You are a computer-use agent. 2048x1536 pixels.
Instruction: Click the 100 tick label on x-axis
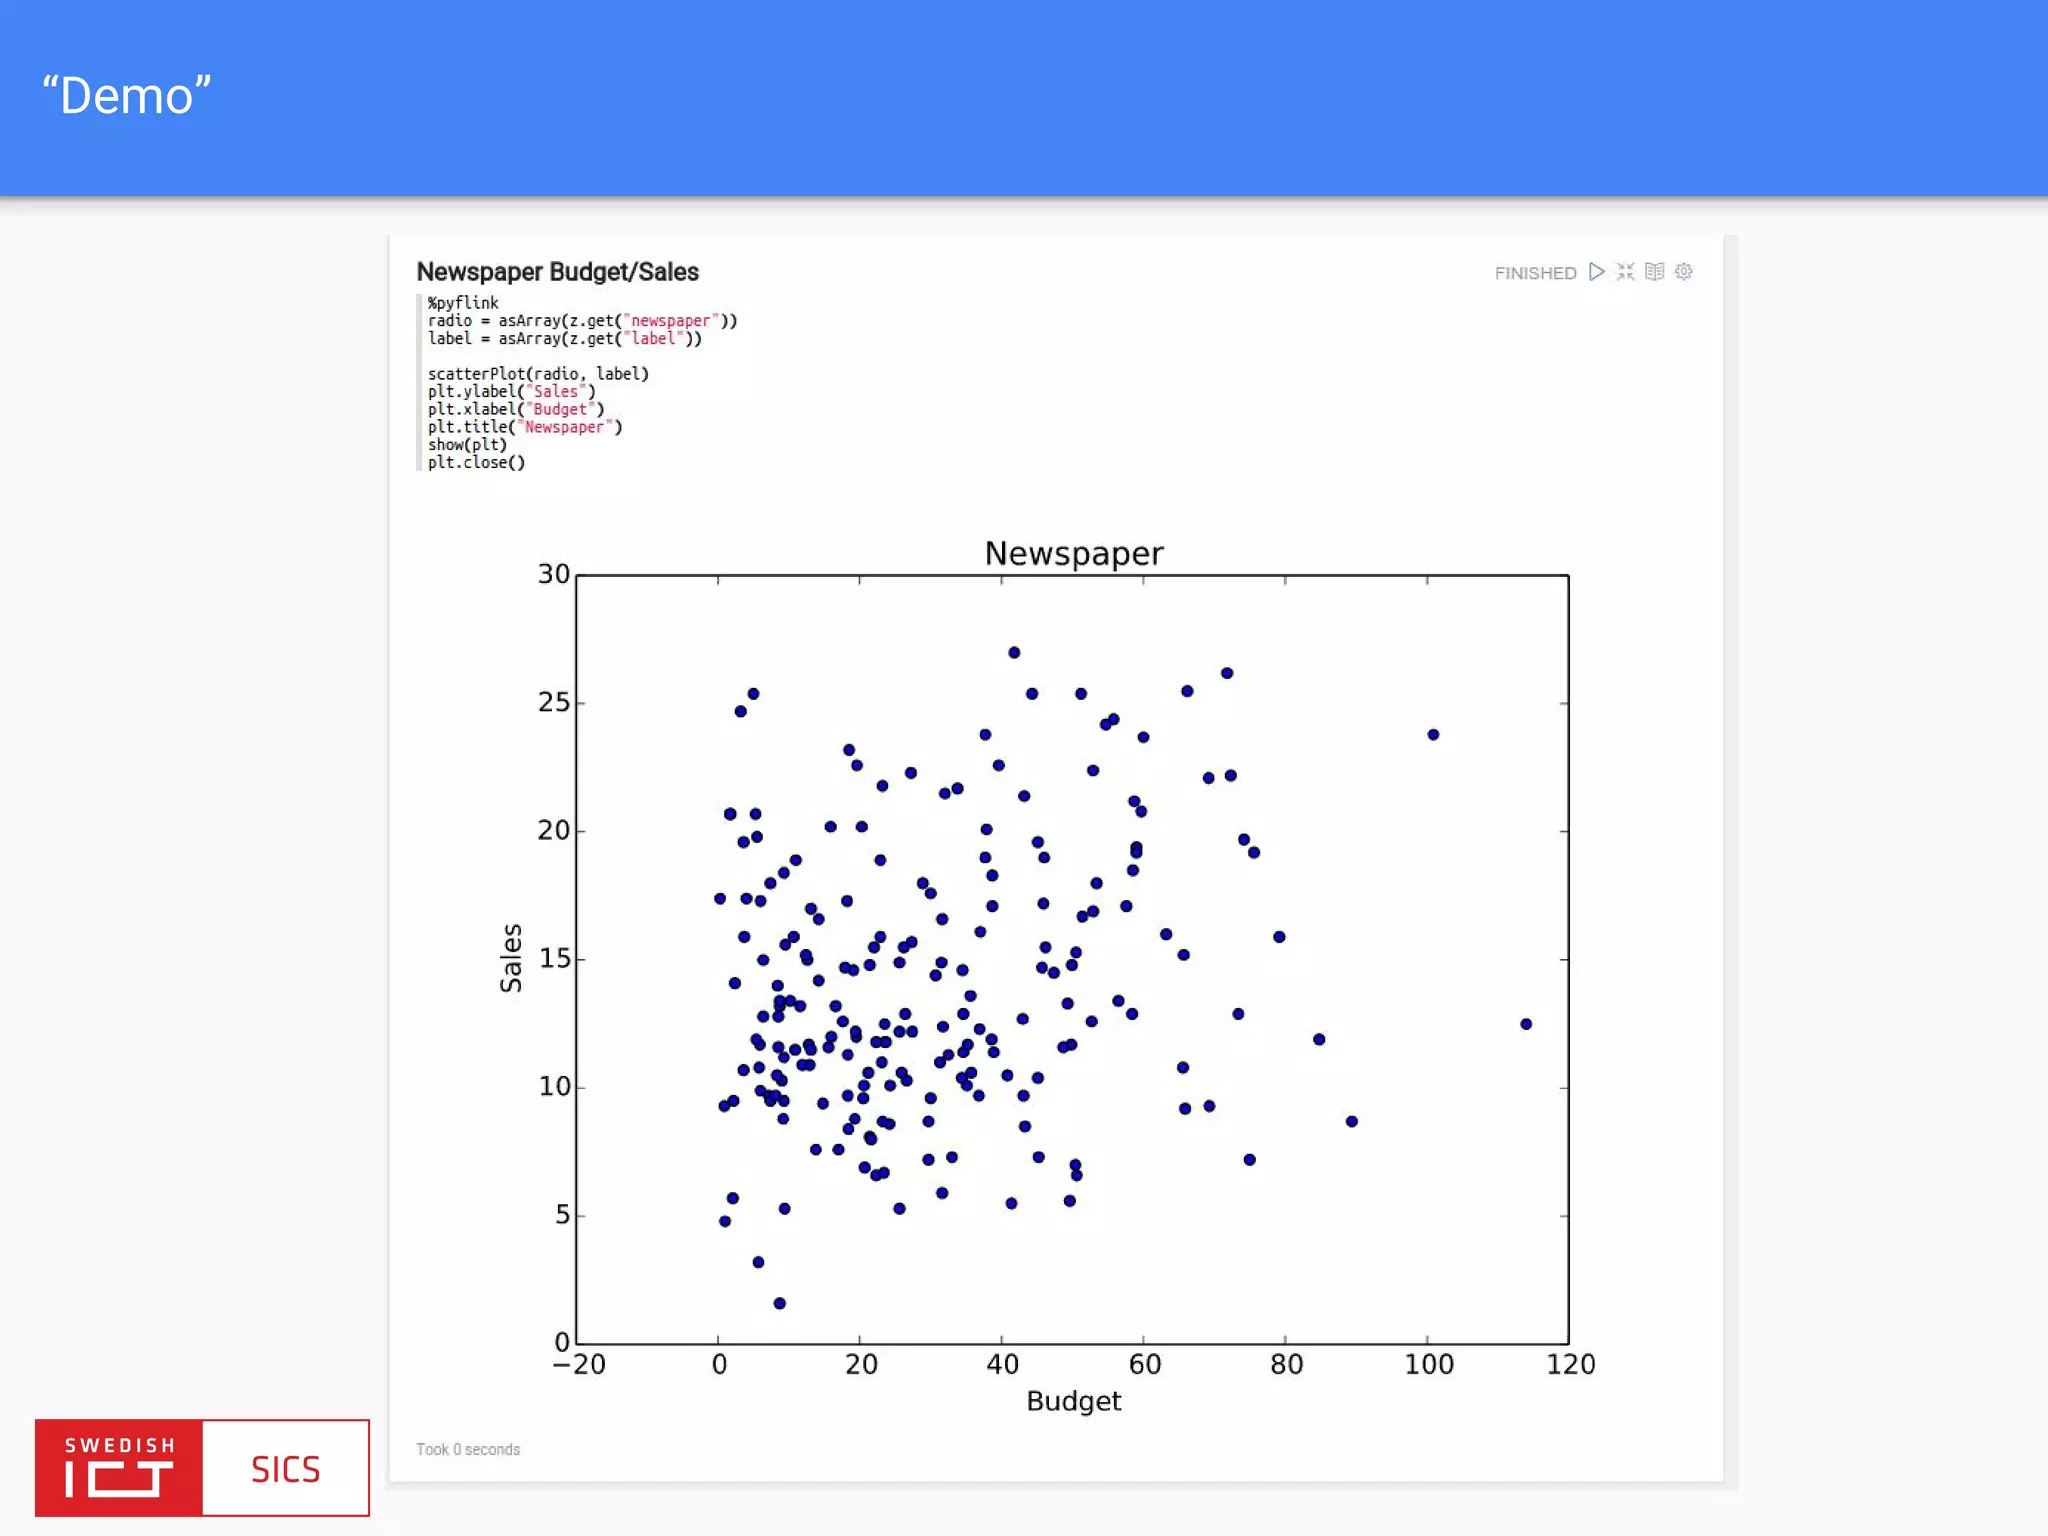tap(1428, 1364)
